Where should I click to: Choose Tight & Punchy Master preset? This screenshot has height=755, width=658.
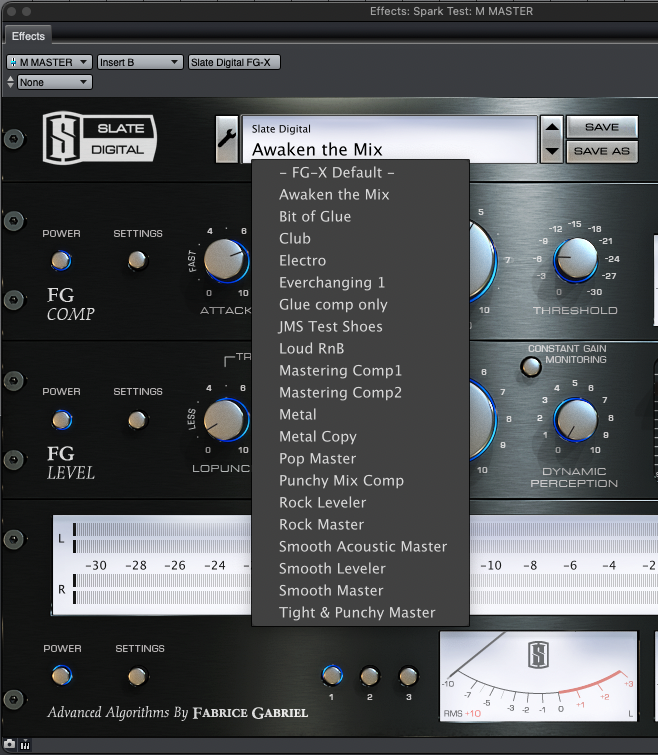tap(360, 612)
